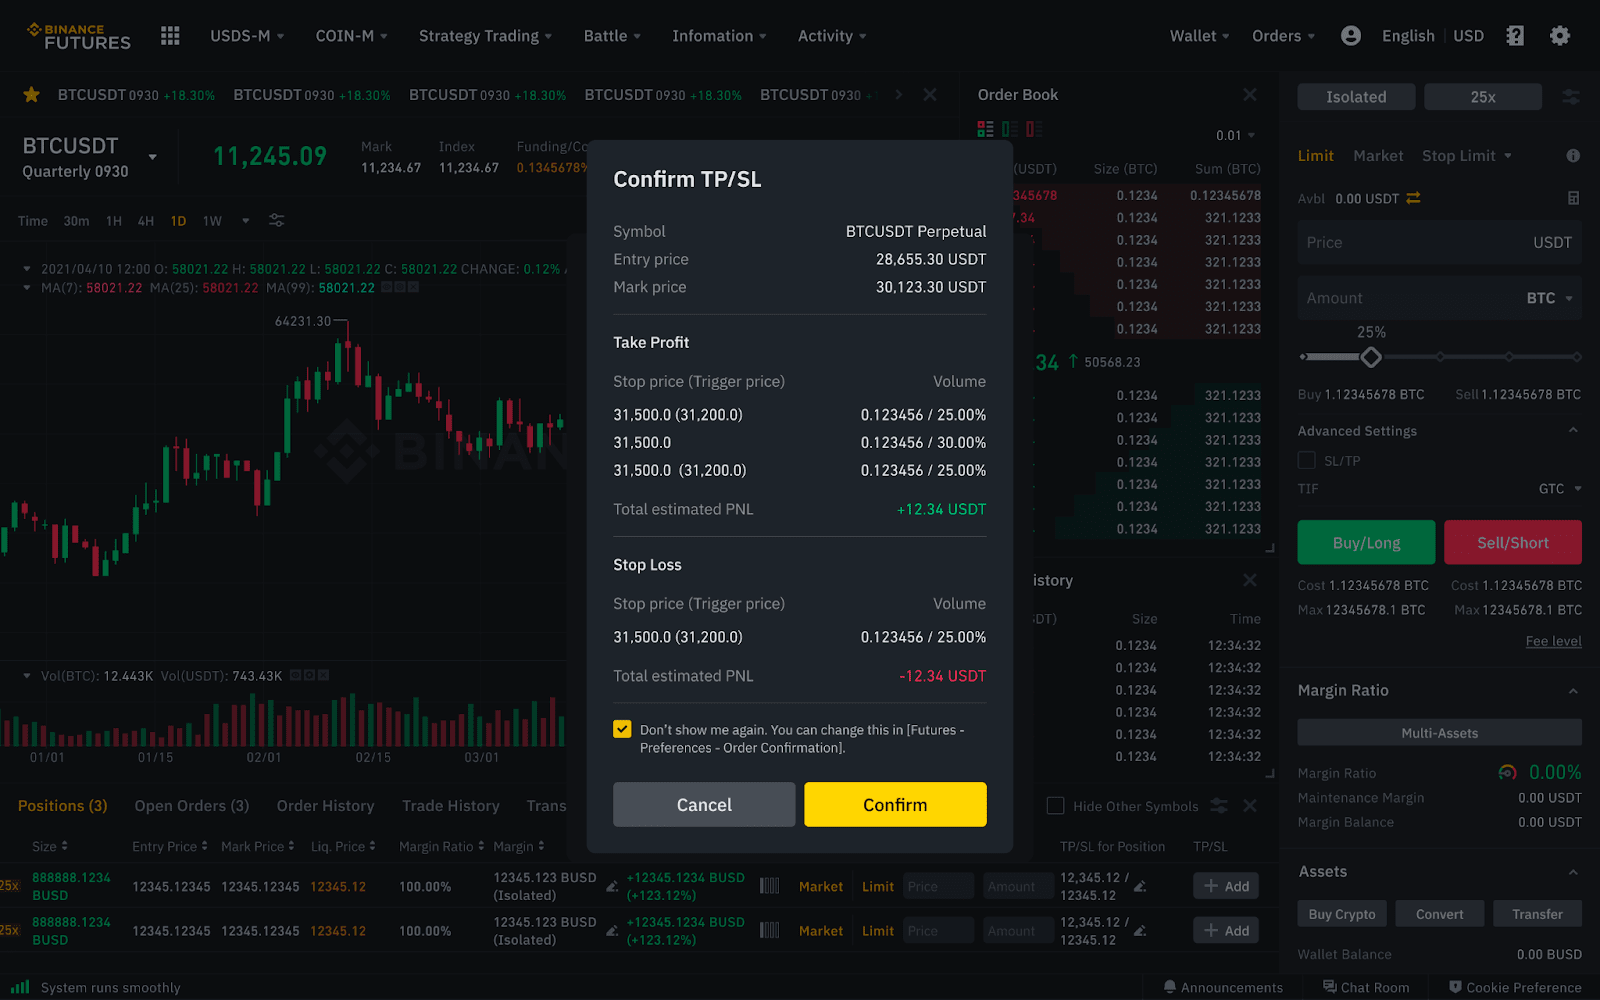The width and height of the screenshot is (1600, 1000).
Task: Collapse Advanced Settings section
Action: (1573, 431)
